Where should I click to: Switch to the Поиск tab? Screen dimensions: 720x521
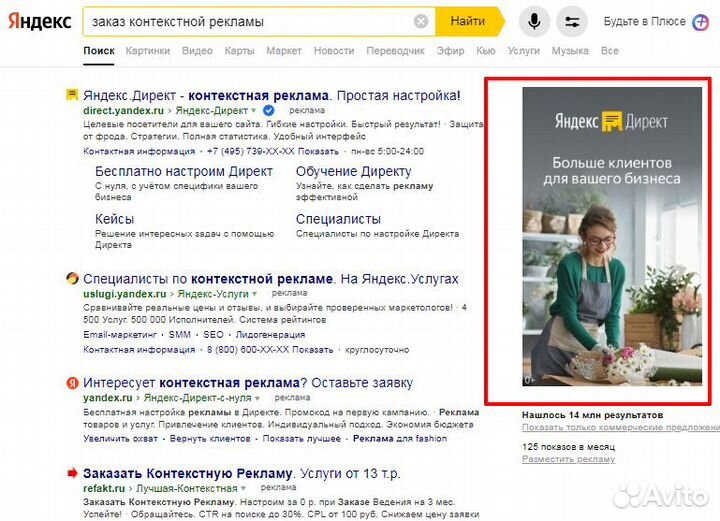pos(99,50)
